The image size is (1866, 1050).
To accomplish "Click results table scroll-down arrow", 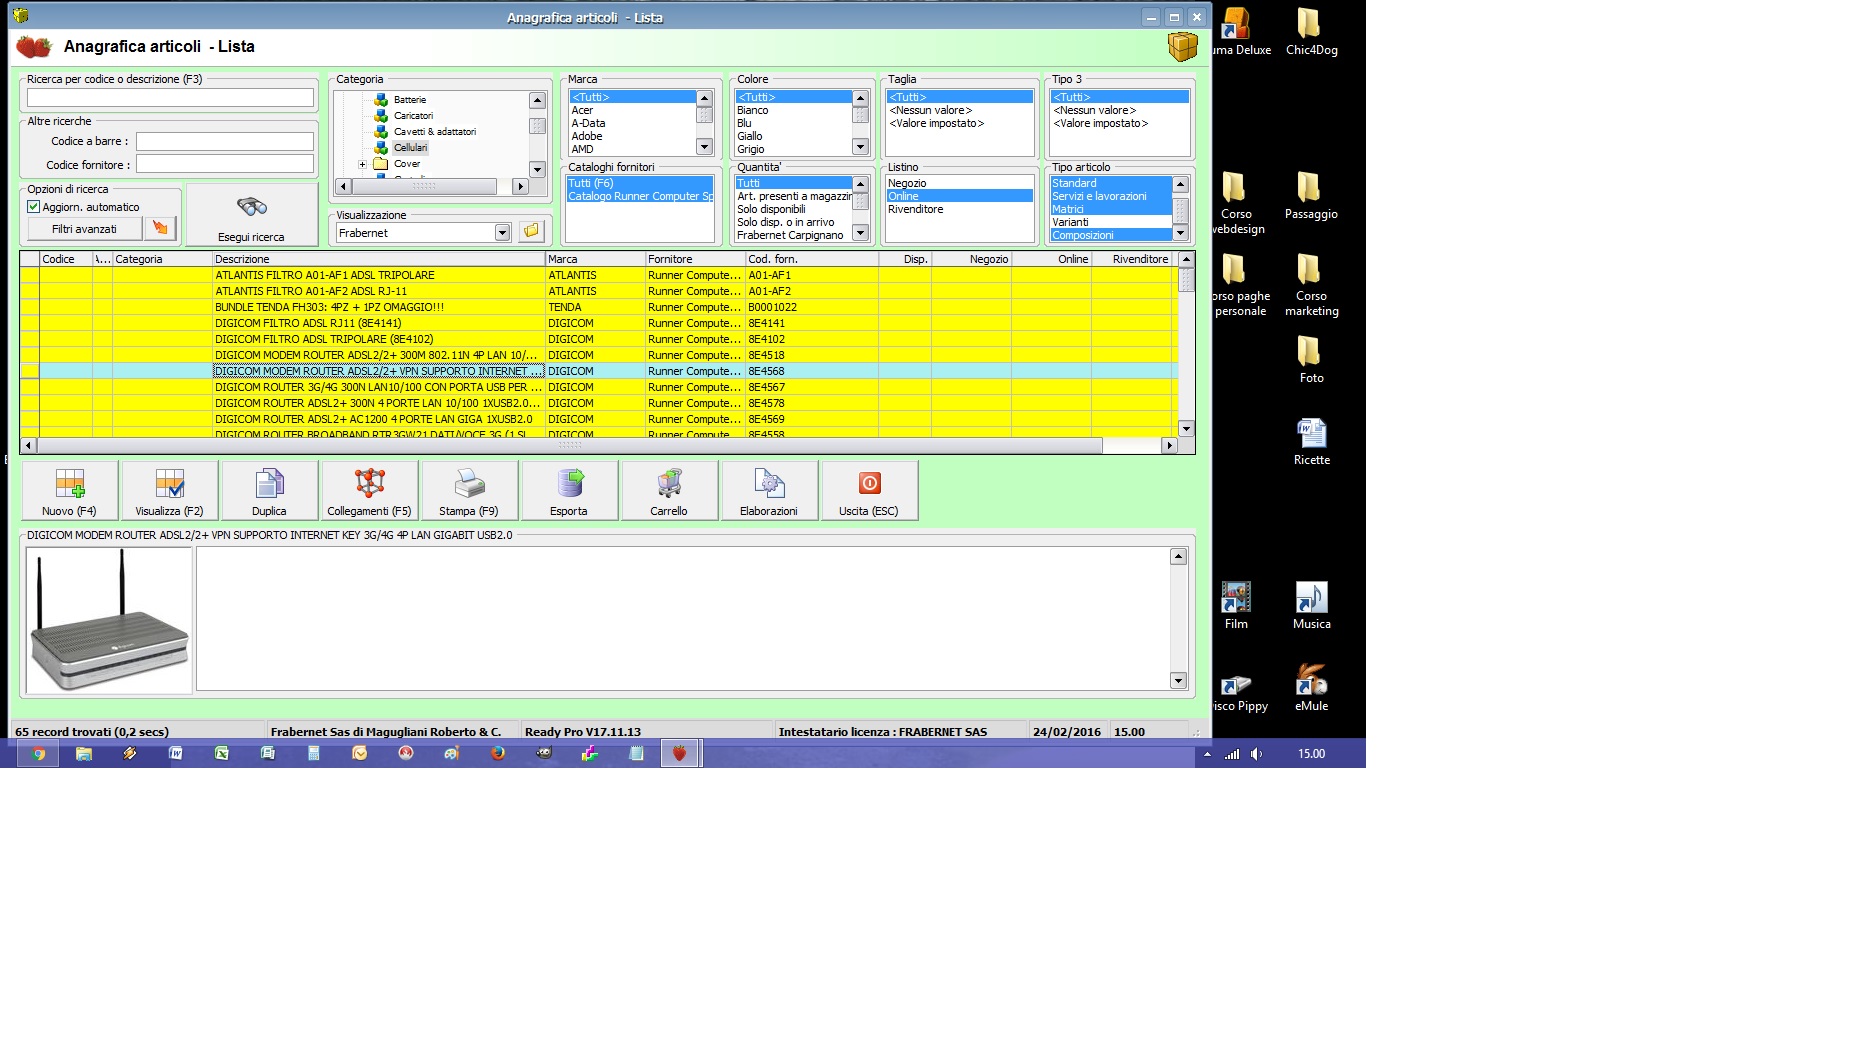I will click(1186, 428).
